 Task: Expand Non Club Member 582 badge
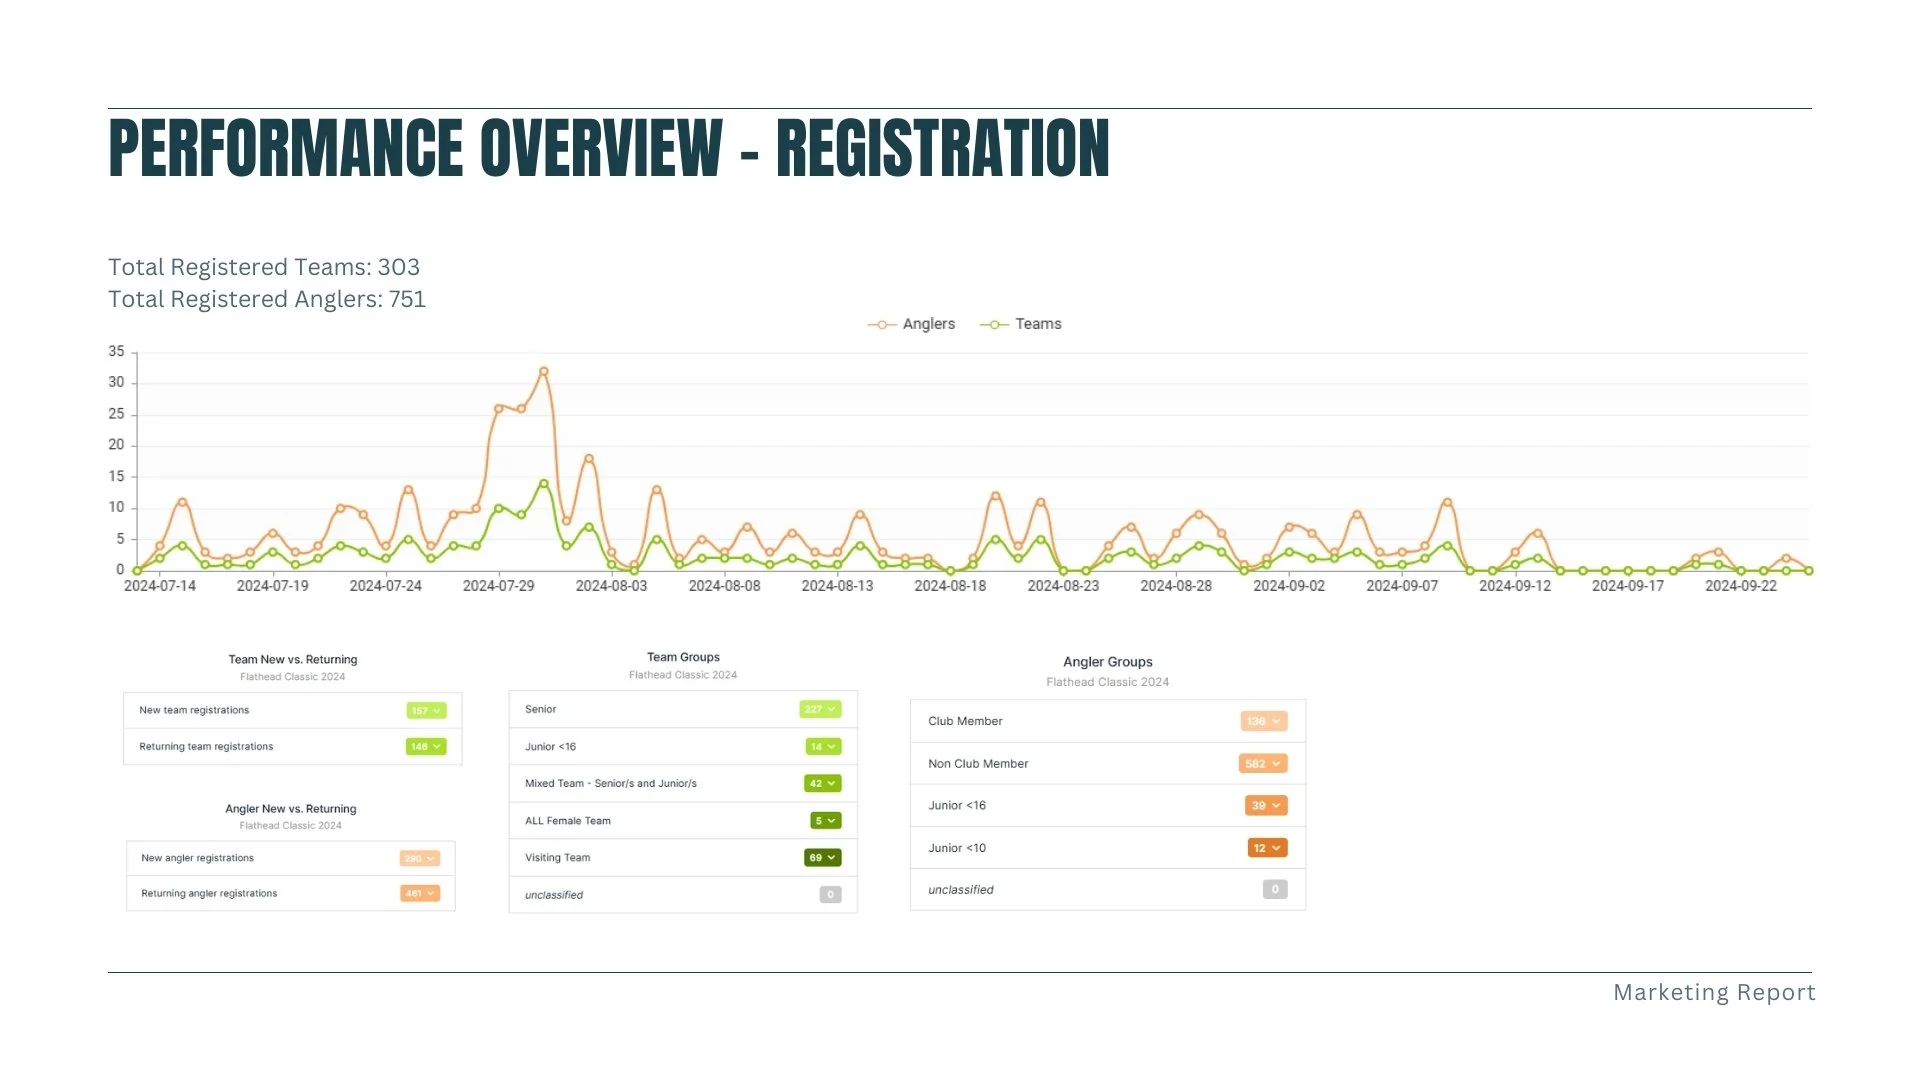click(x=1262, y=764)
